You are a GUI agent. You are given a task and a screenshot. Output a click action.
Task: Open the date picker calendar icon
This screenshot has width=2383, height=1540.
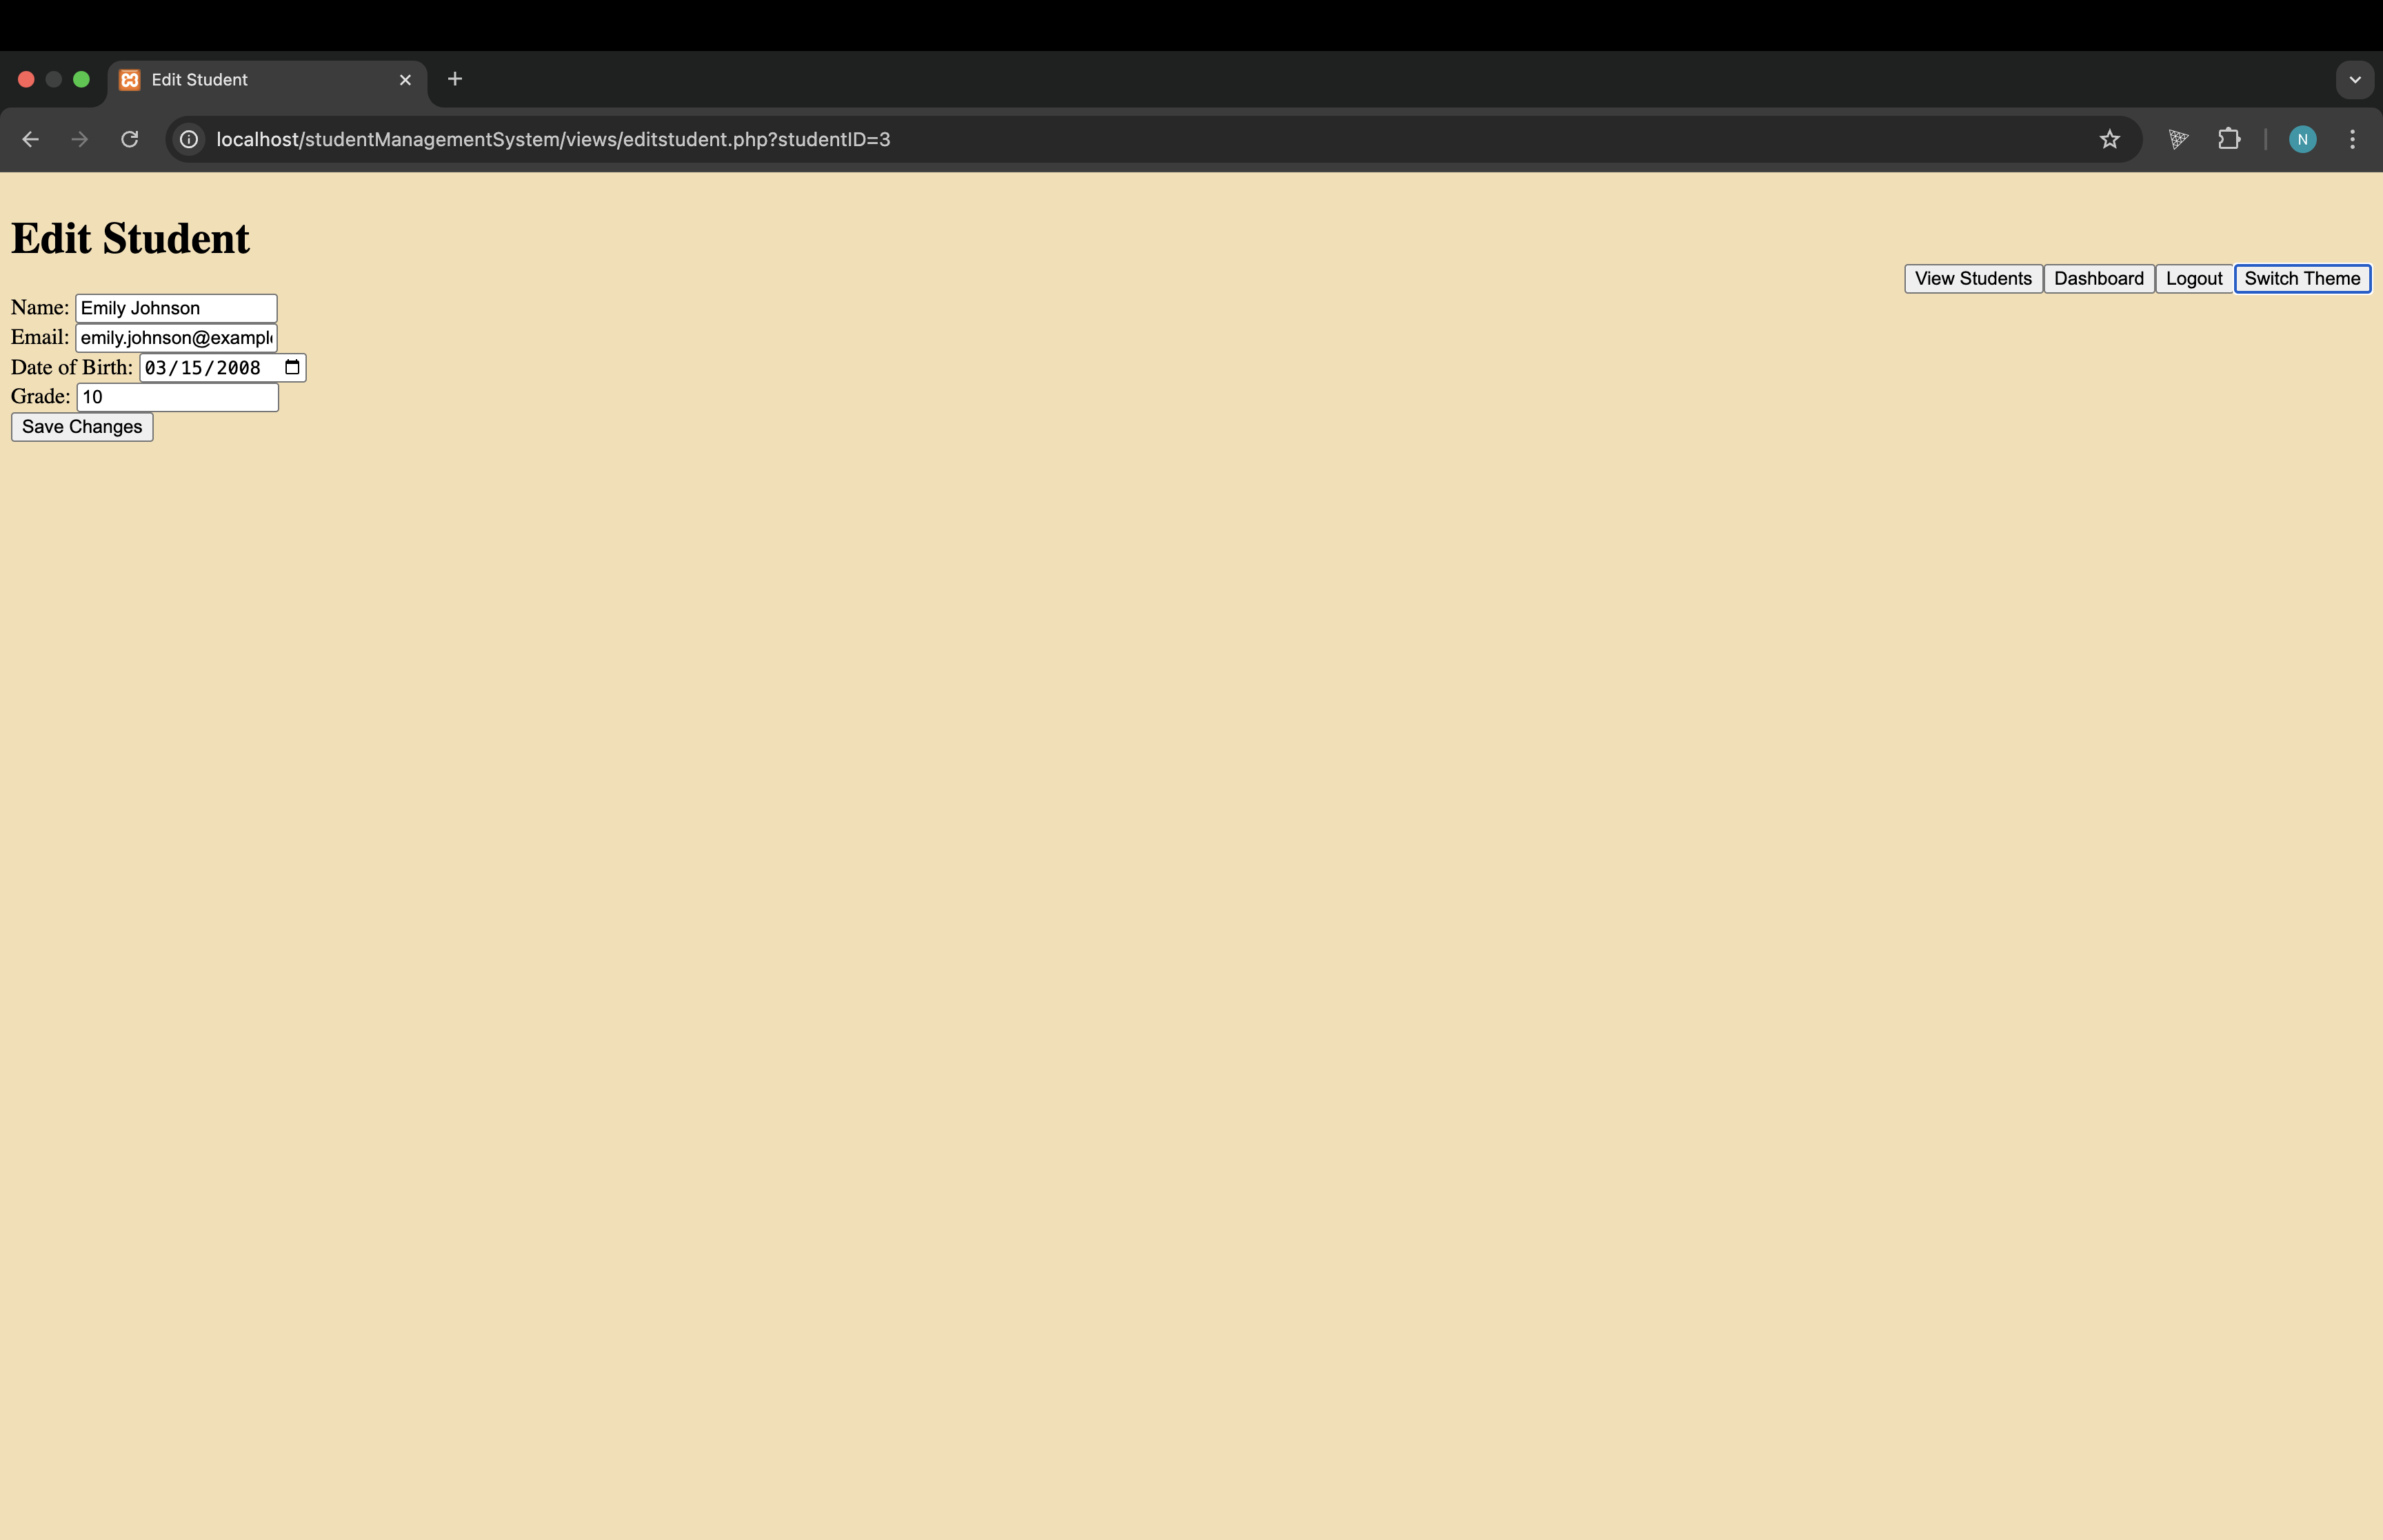click(292, 367)
